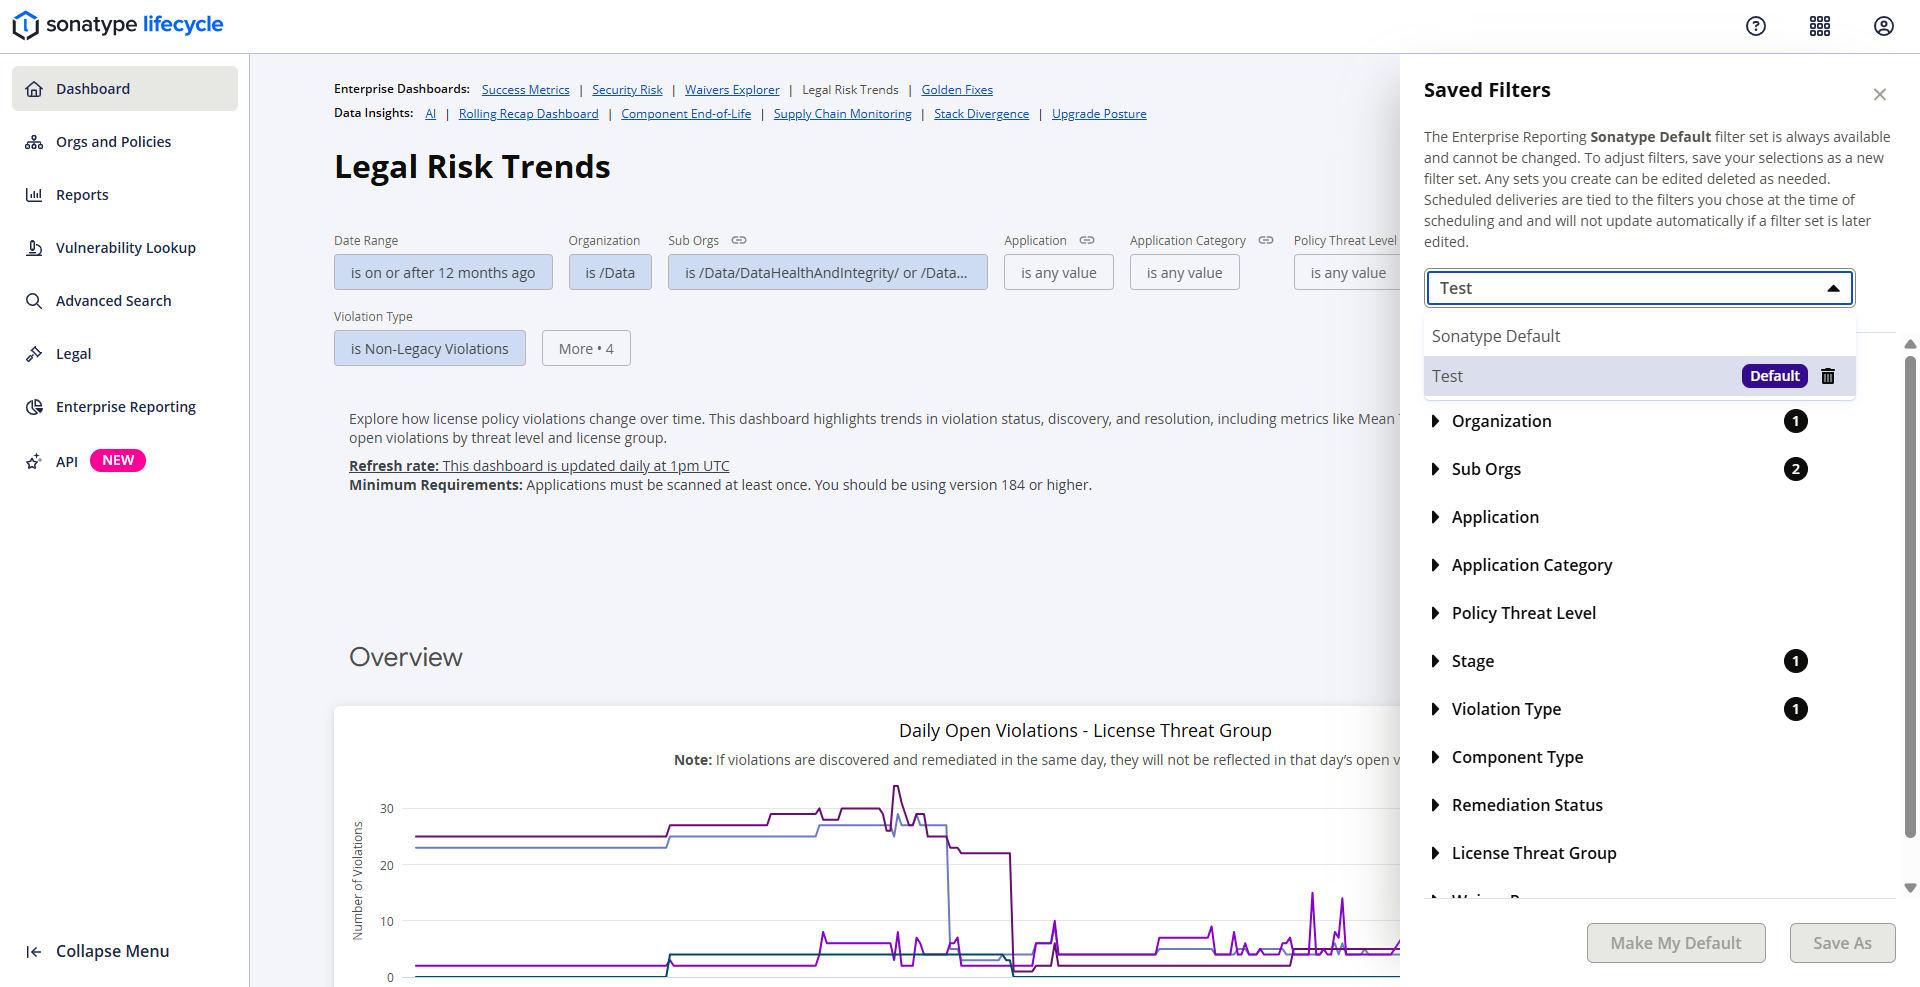The width and height of the screenshot is (1920, 987).
Task: Open the Waivers Explorer link
Action: [x=732, y=90]
